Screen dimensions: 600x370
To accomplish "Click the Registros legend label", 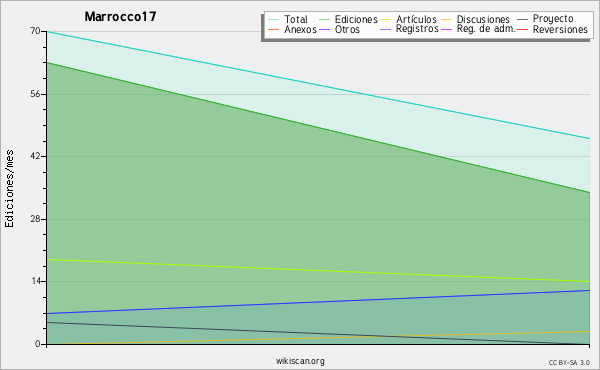I will (x=417, y=29).
